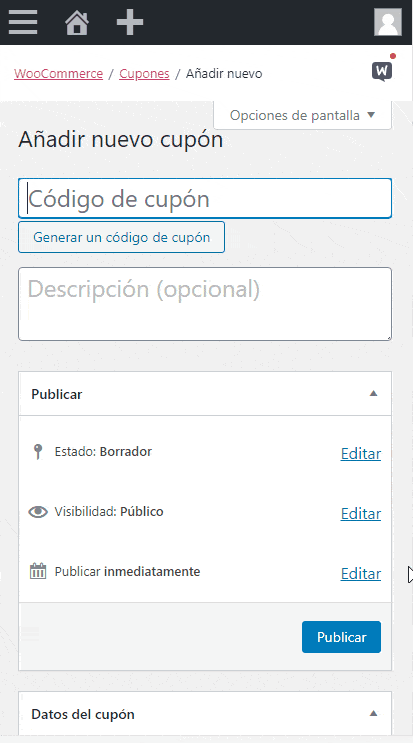The height and width of the screenshot is (743, 413).
Task: Follow the Cupones breadcrumb link
Action: coord(144,73)
